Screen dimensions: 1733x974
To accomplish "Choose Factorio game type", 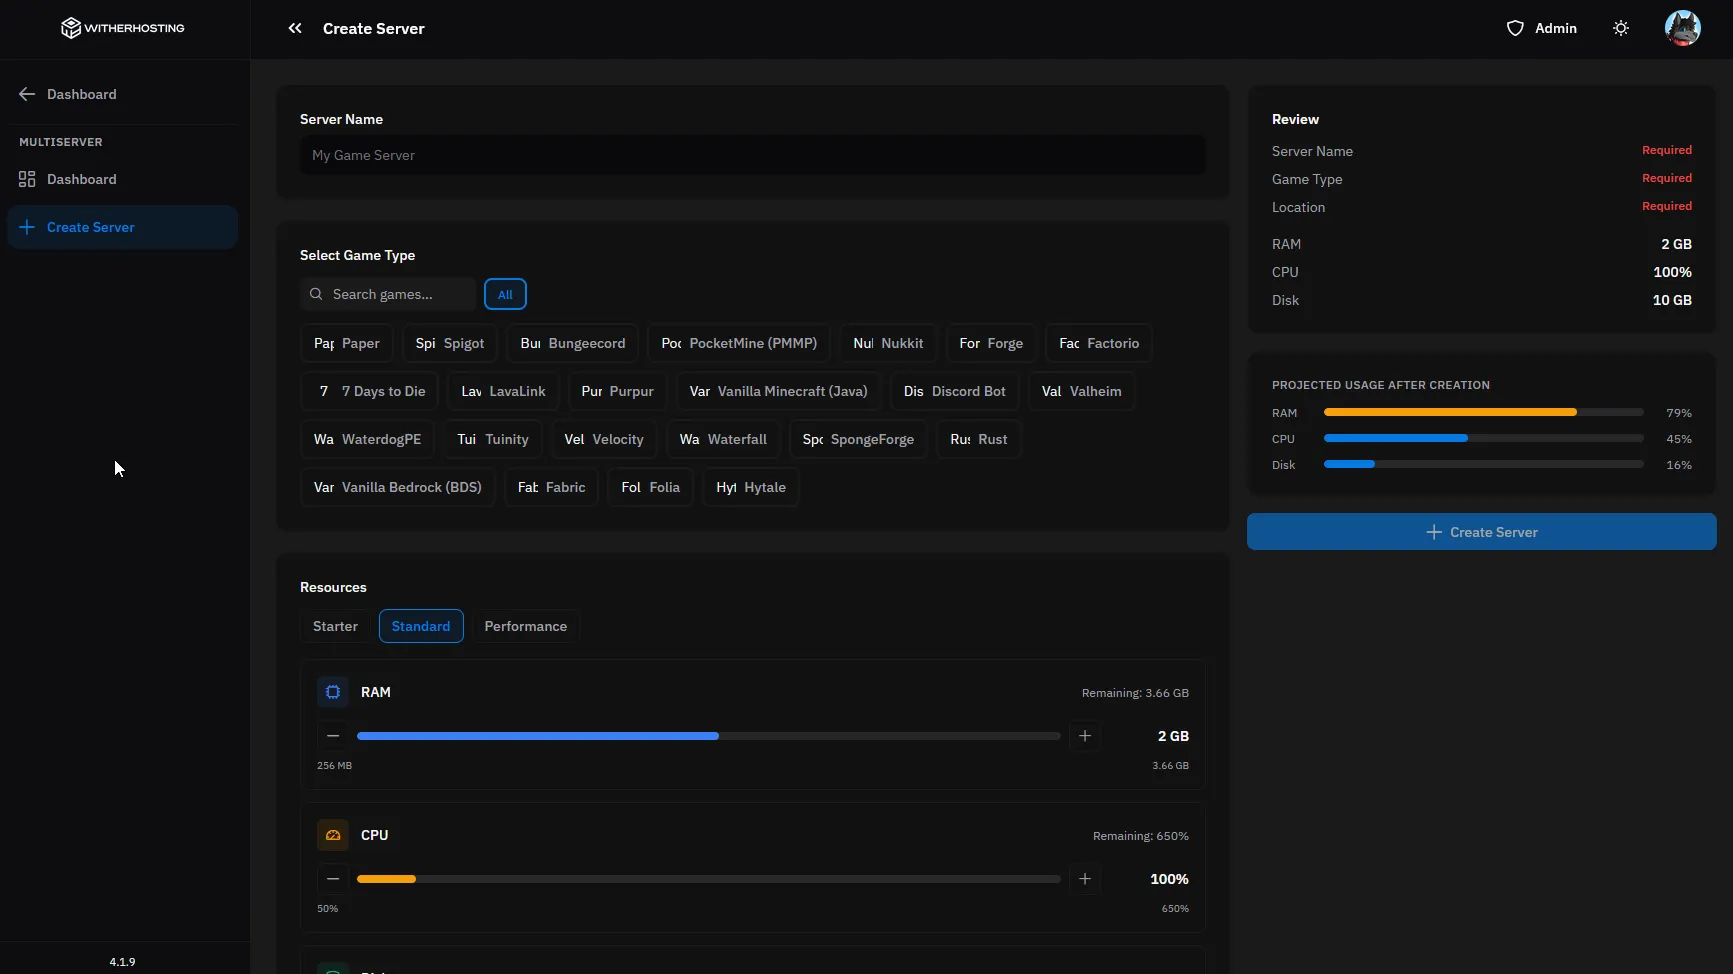I will click(x=1099, y=343).
